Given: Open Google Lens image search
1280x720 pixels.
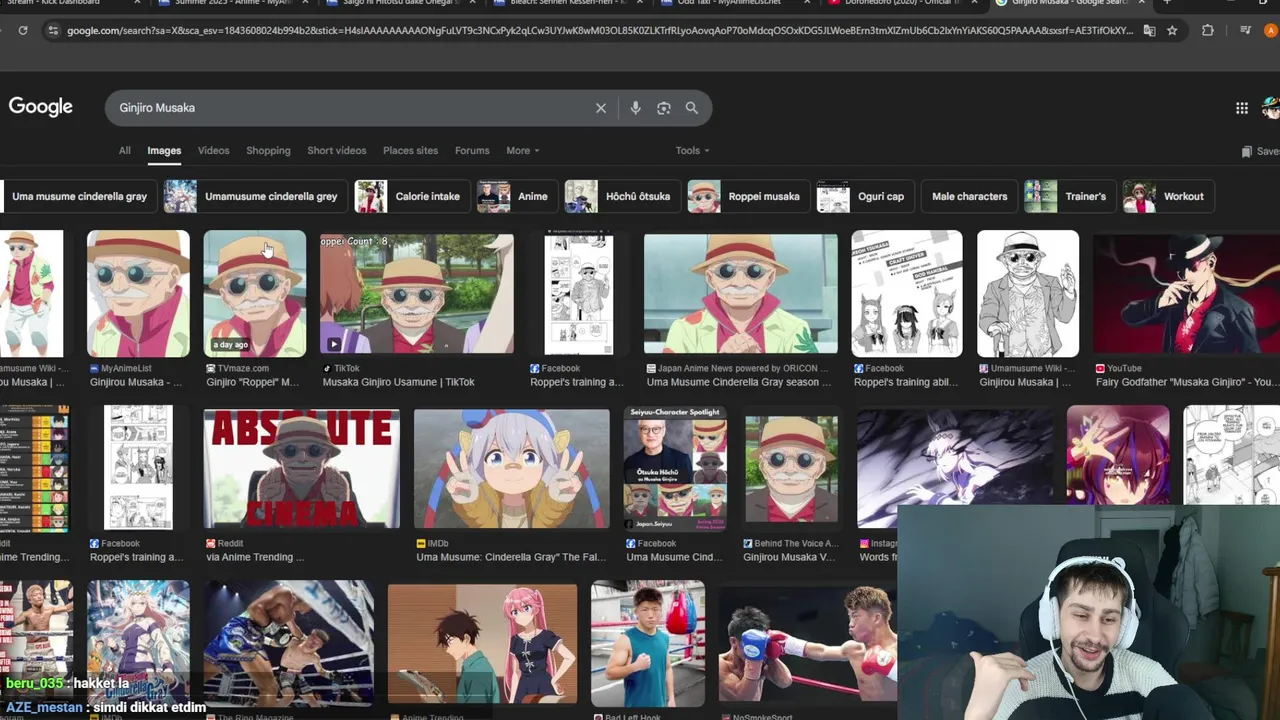Looking at the screenshot, I should pyautogui.click(x=663, y=108).
